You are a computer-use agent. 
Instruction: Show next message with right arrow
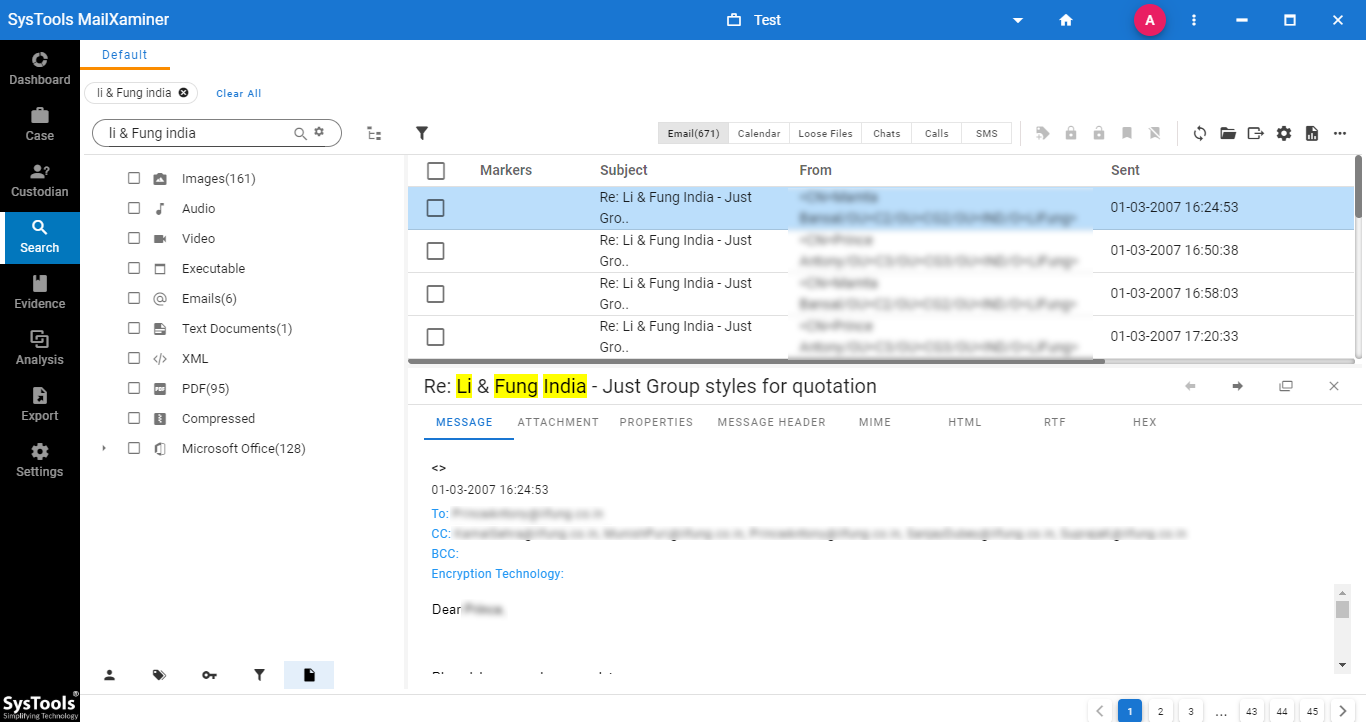[x=1238, y=386]
